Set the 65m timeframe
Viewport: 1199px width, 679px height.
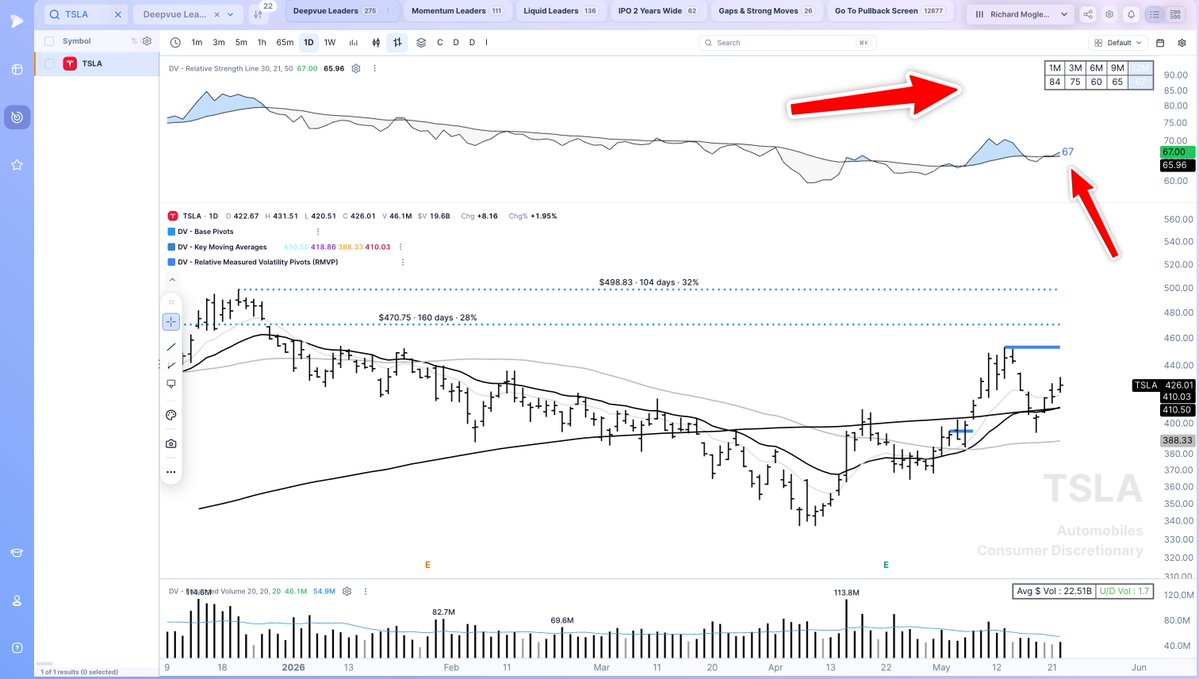(x=284, y=43)
